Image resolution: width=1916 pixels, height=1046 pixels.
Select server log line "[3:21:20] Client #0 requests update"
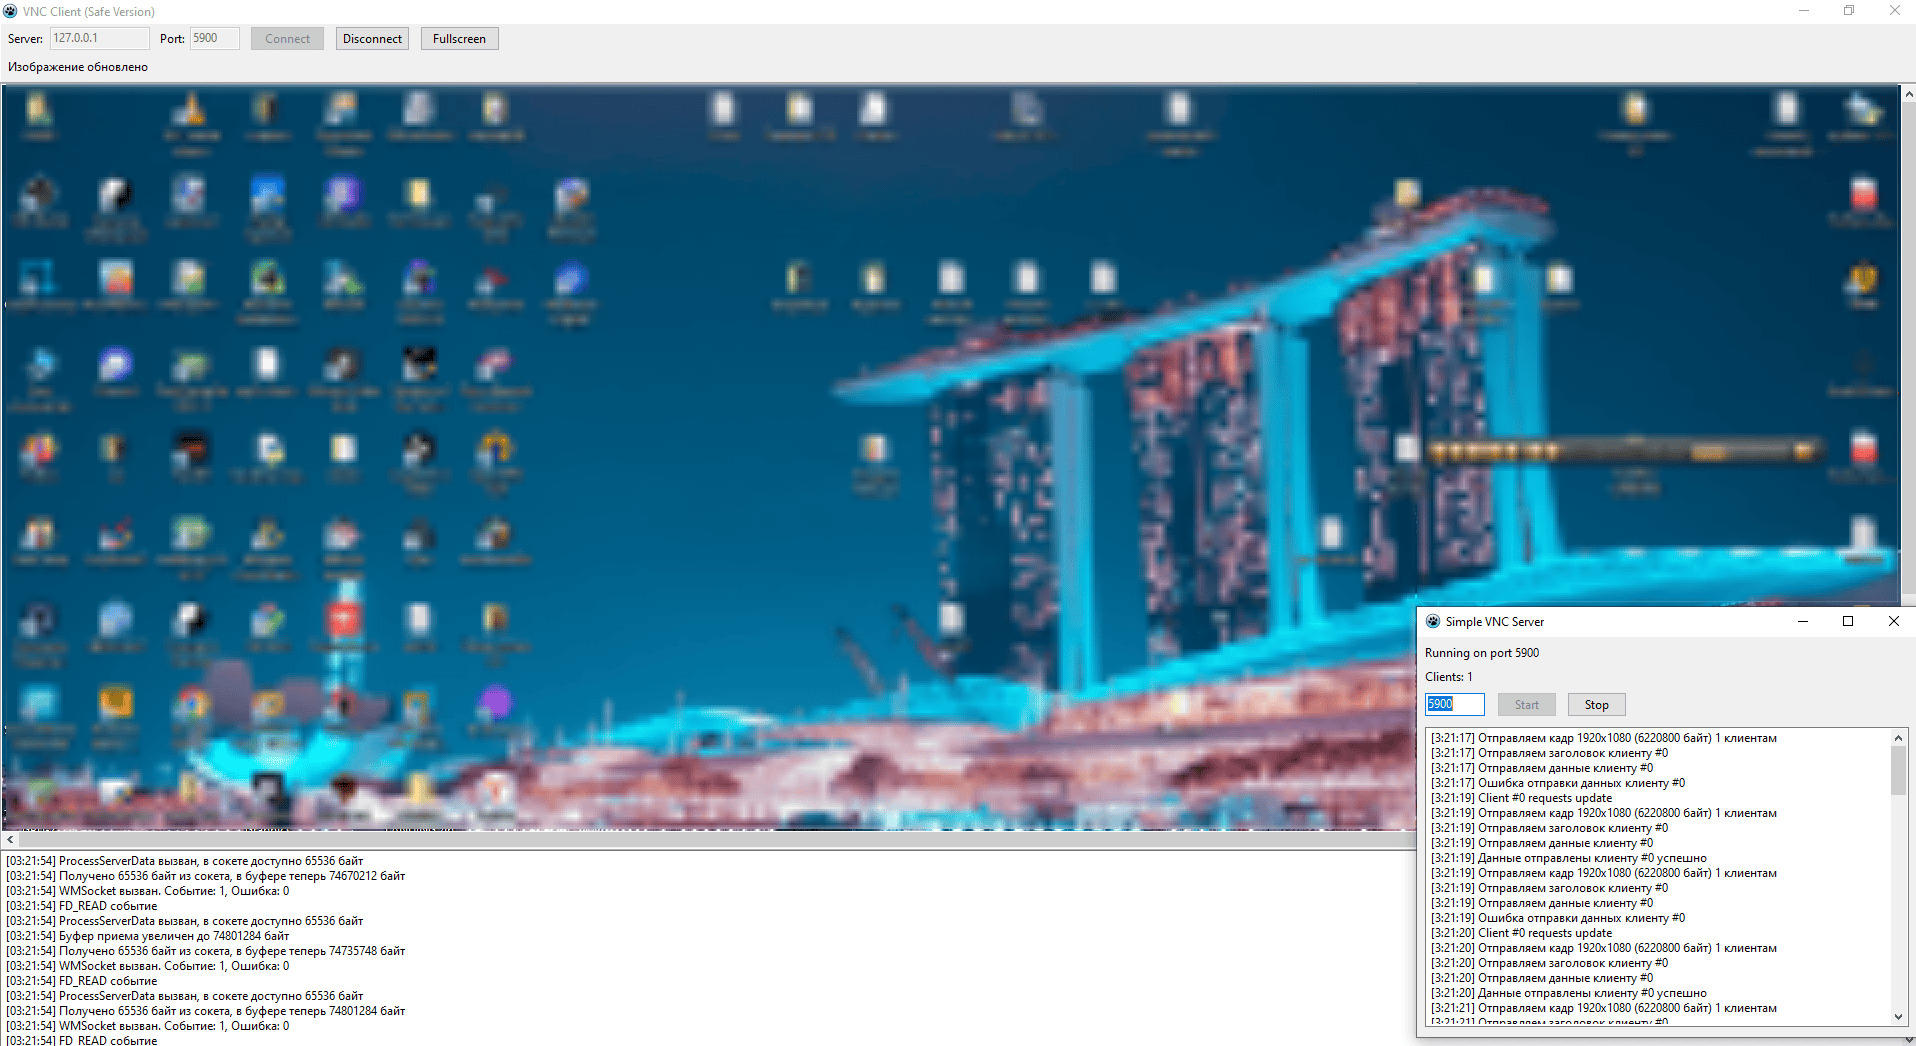point(1522,933)
